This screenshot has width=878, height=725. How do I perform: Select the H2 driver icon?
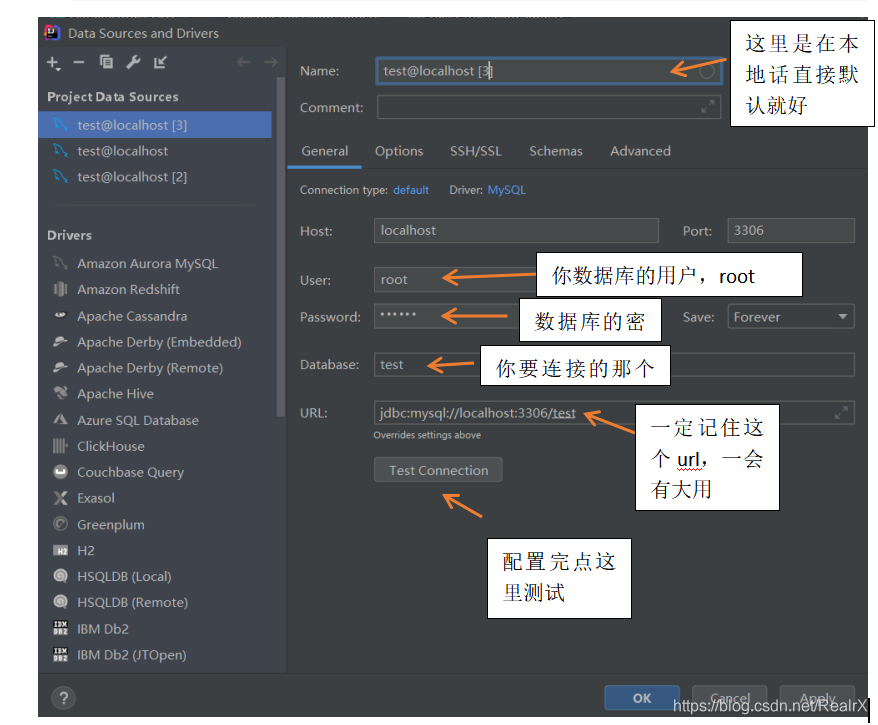tap(60, 550)
